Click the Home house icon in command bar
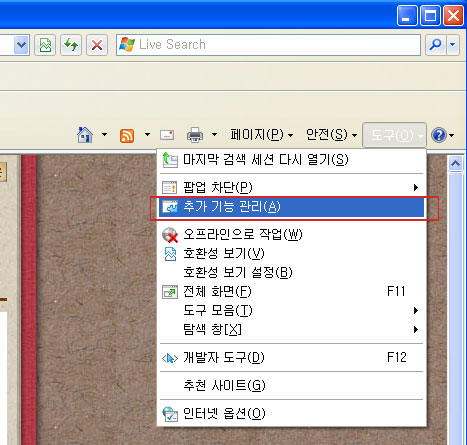The width and height of the screenshot is (467, 445). point(85,135)
